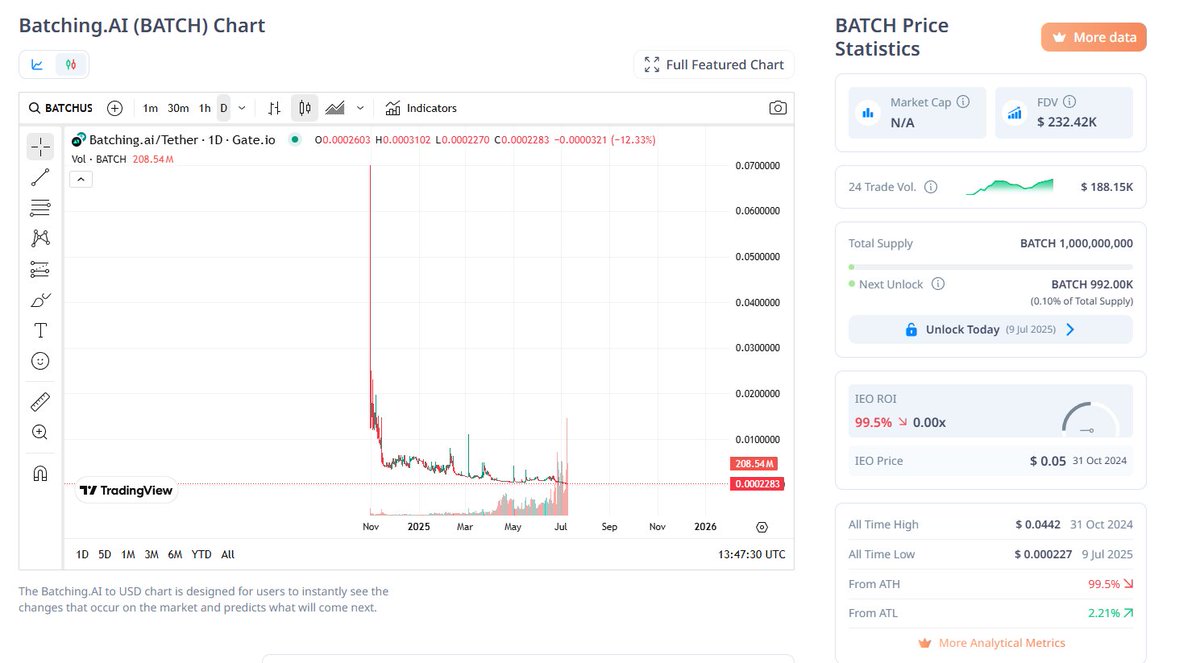Open the emoji icons tool
The height and width of the screenshot is (663, 1200).
pyautogui.click(x=40, y=361)
